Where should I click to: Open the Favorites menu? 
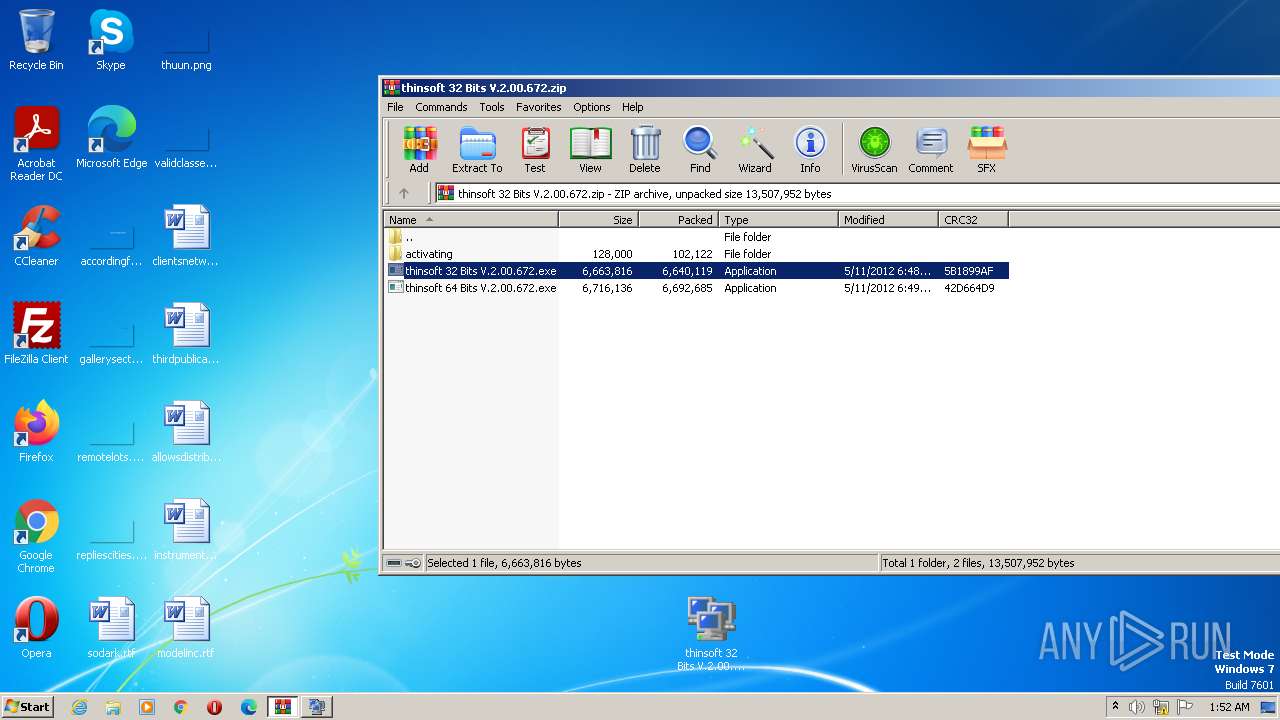pyautogui.click(x=538, y=107)
